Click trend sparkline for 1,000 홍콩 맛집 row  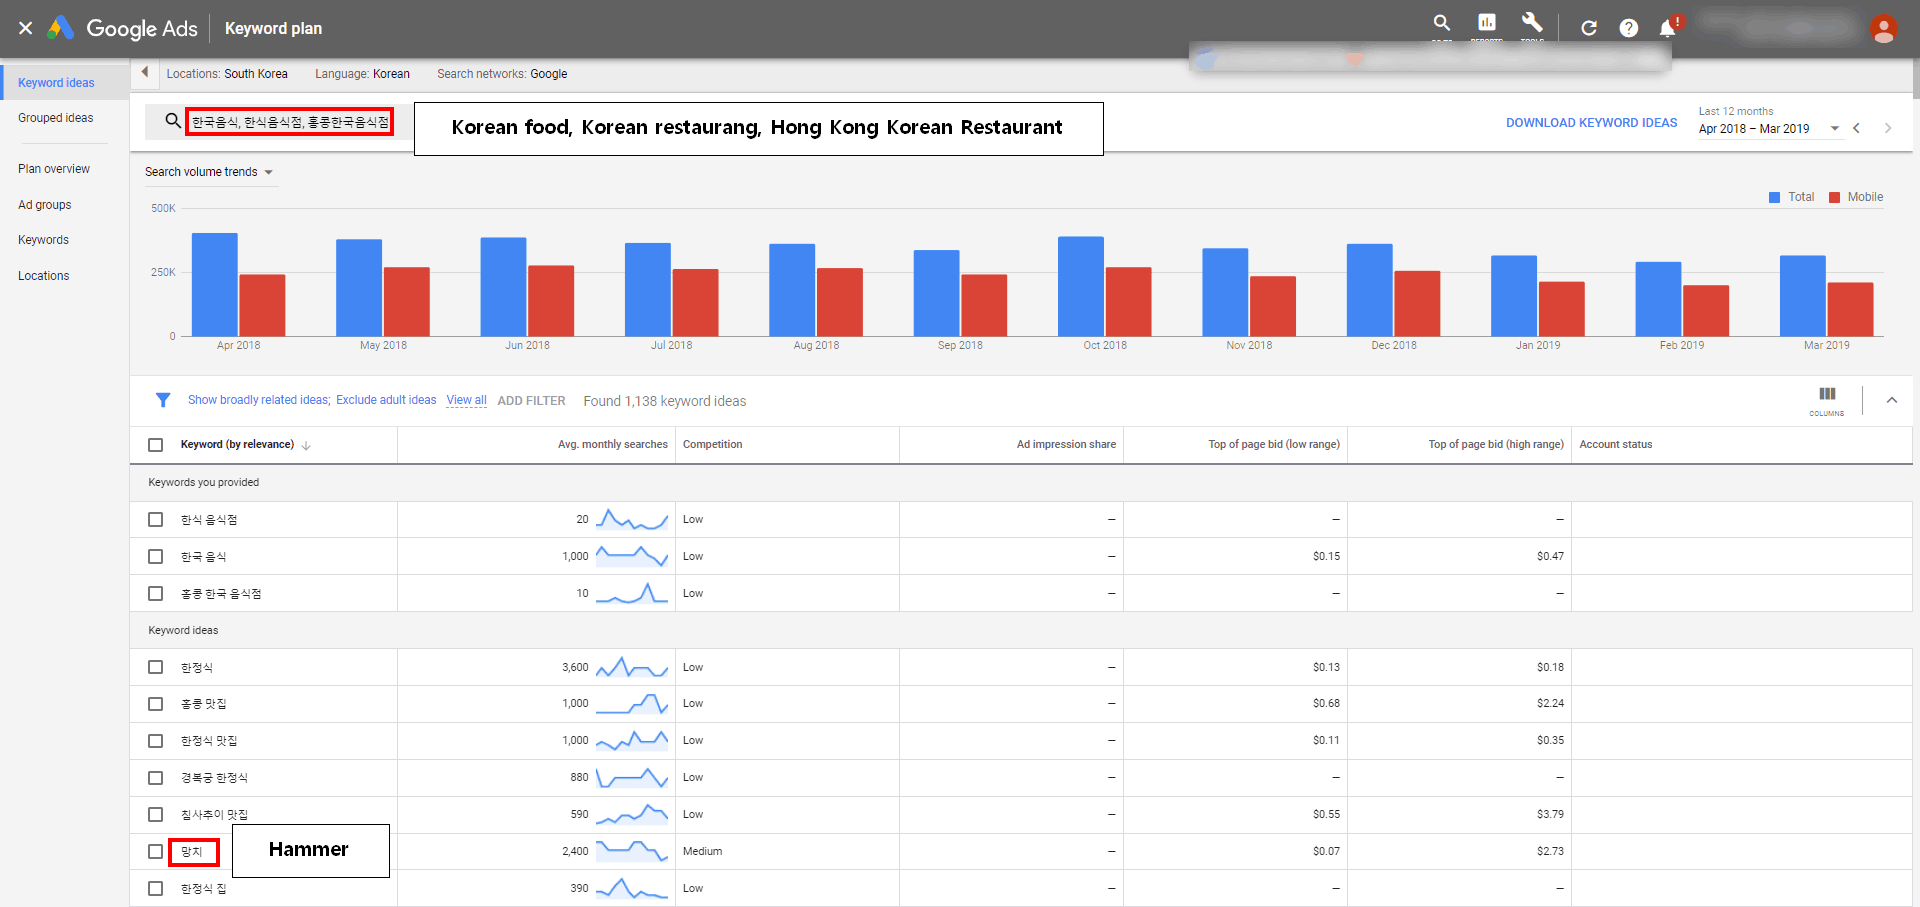tap(631, 704)
